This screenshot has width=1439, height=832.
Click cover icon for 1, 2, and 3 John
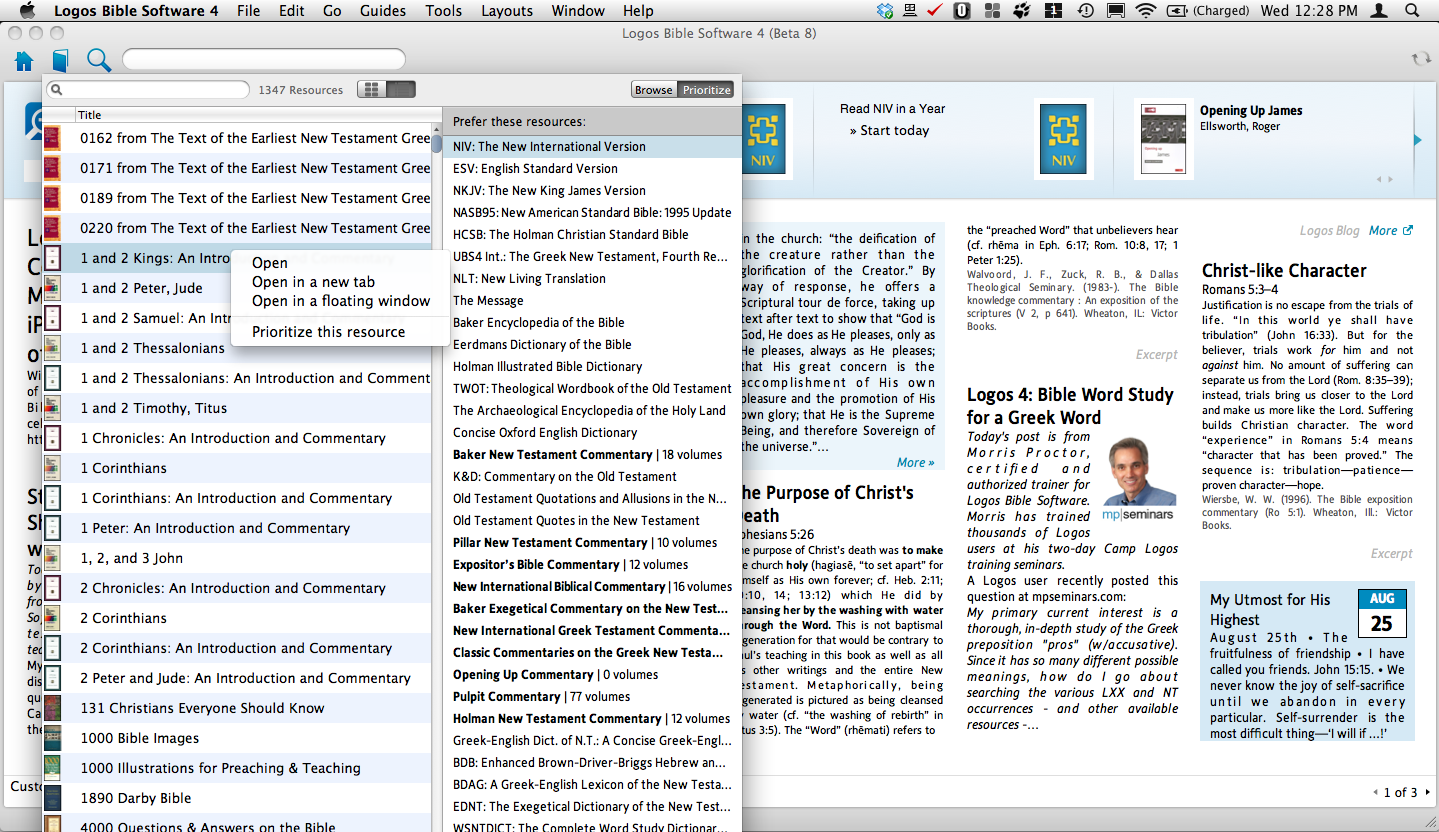click(x=52, y=558)
